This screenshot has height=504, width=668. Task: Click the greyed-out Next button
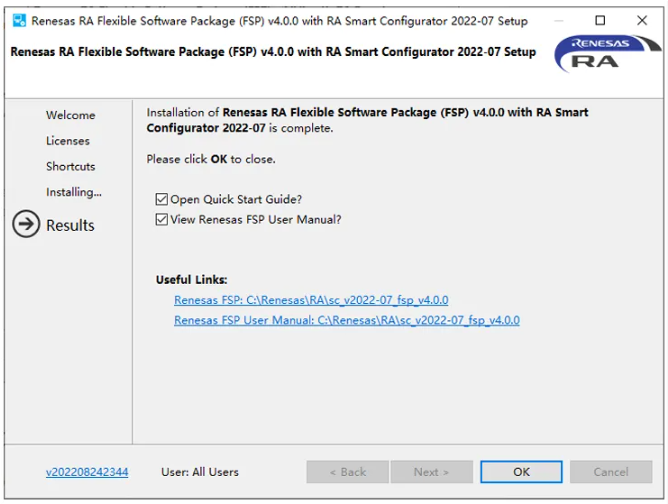pos(432,472)
